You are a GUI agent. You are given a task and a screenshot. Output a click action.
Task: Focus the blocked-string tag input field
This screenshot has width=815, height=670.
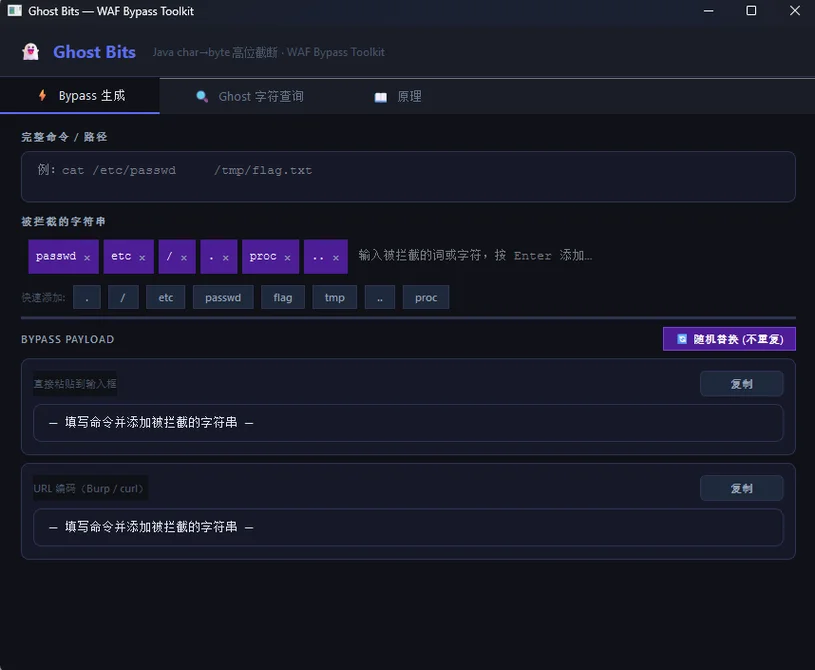coord(572,256)
